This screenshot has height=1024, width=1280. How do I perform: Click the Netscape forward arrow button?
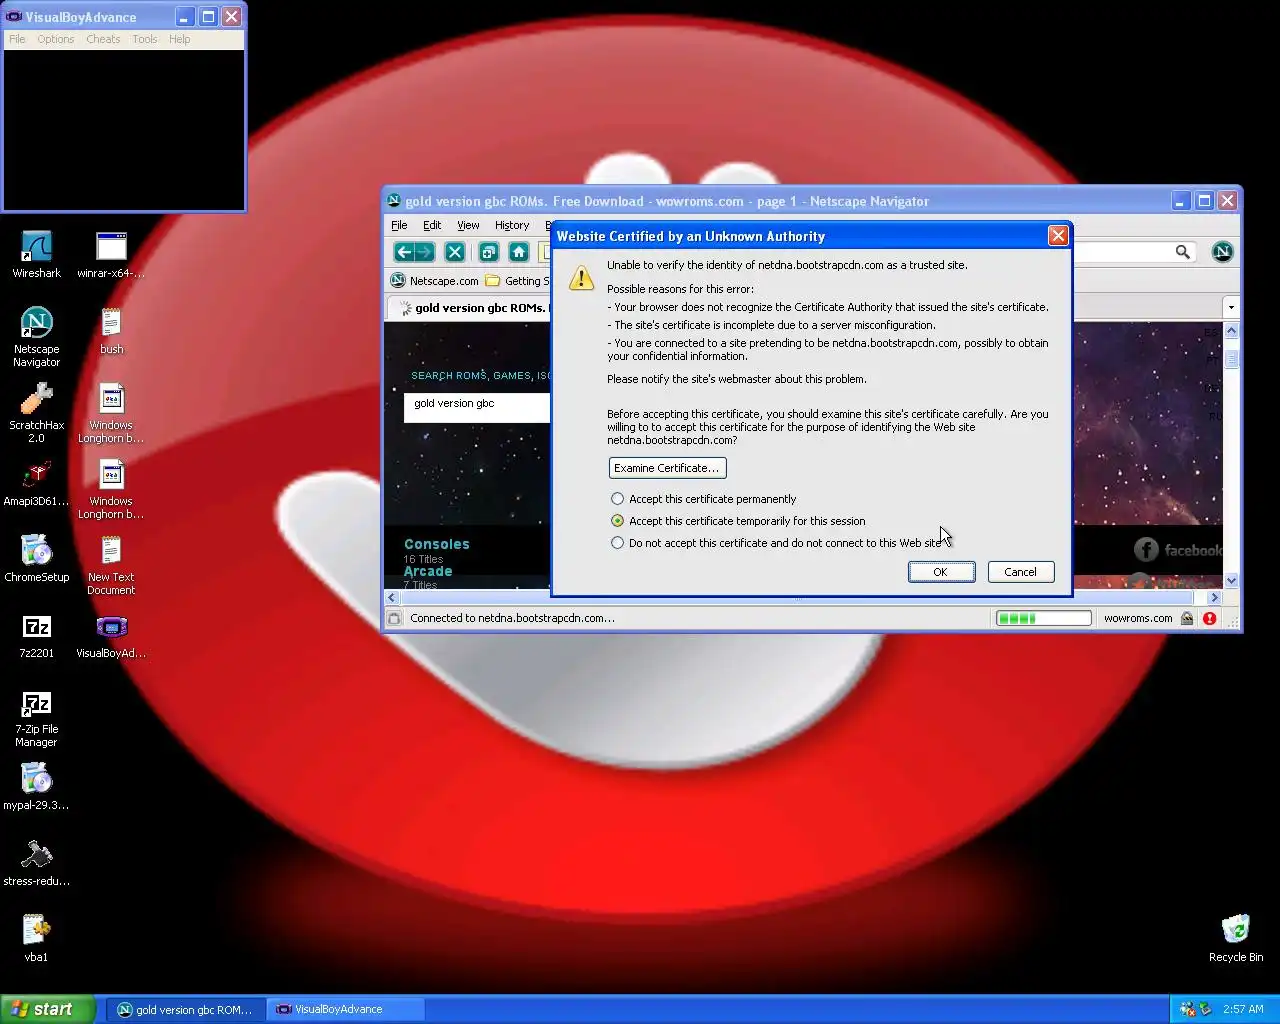tap(425, 252)
